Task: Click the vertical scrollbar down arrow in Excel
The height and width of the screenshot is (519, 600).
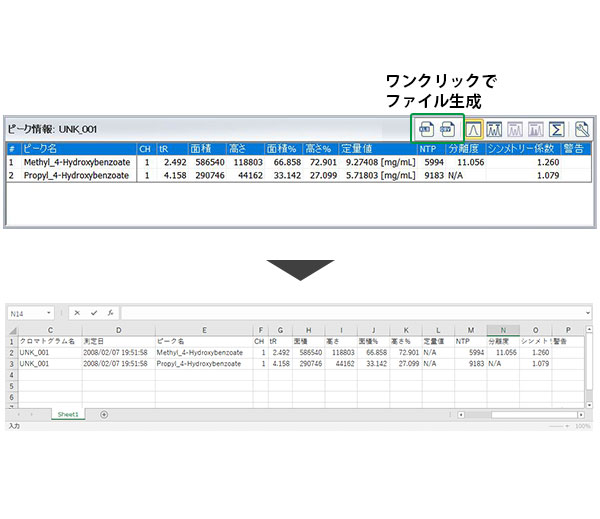Action: [589, 405]
